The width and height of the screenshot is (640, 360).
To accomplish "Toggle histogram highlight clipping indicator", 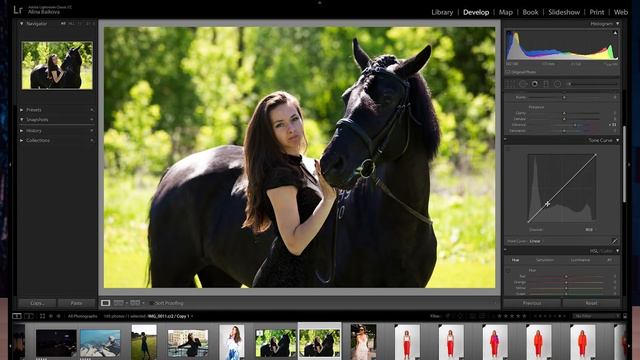I will [x=615, y=33].
